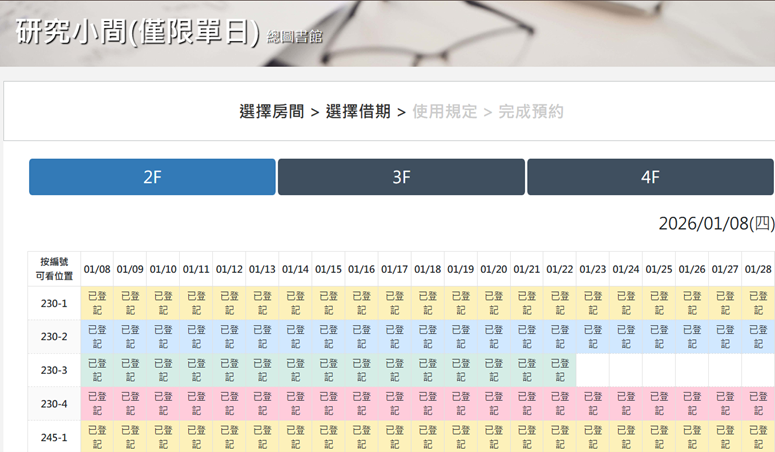
Task: Click yellow 已登記 cell for 230-1 on 01/08
Action: [x=97, y=303]
